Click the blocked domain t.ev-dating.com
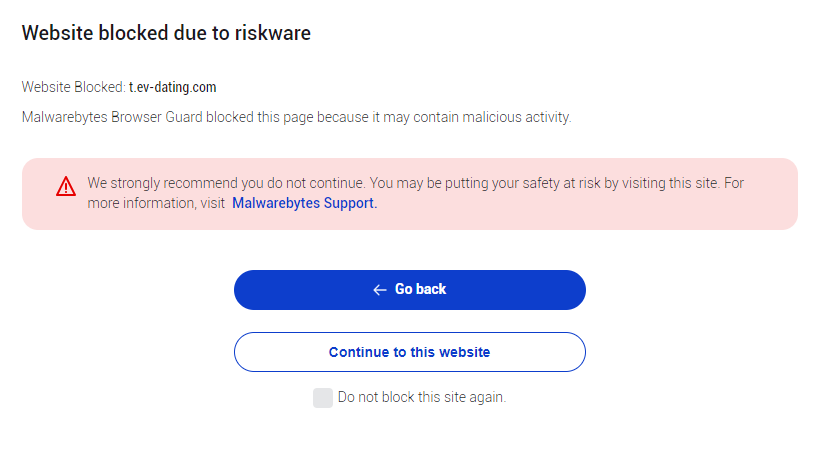Image resolution: width=820 pixels, height=450 pixels. tap(173, 87)
